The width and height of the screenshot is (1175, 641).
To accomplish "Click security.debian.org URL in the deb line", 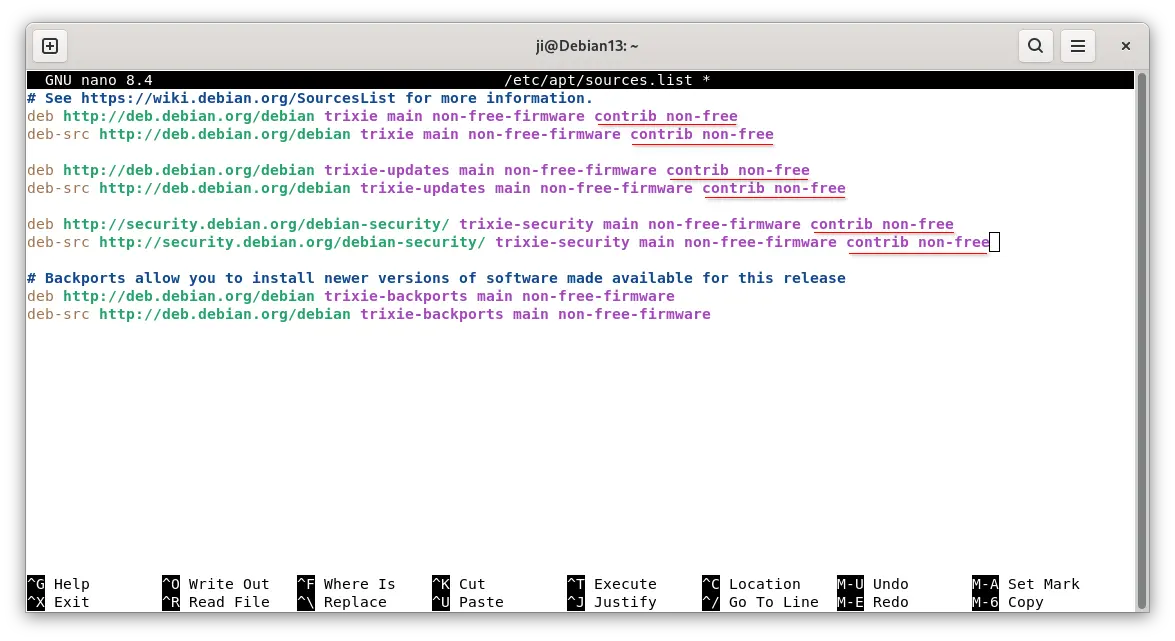I will pos(256,224).
